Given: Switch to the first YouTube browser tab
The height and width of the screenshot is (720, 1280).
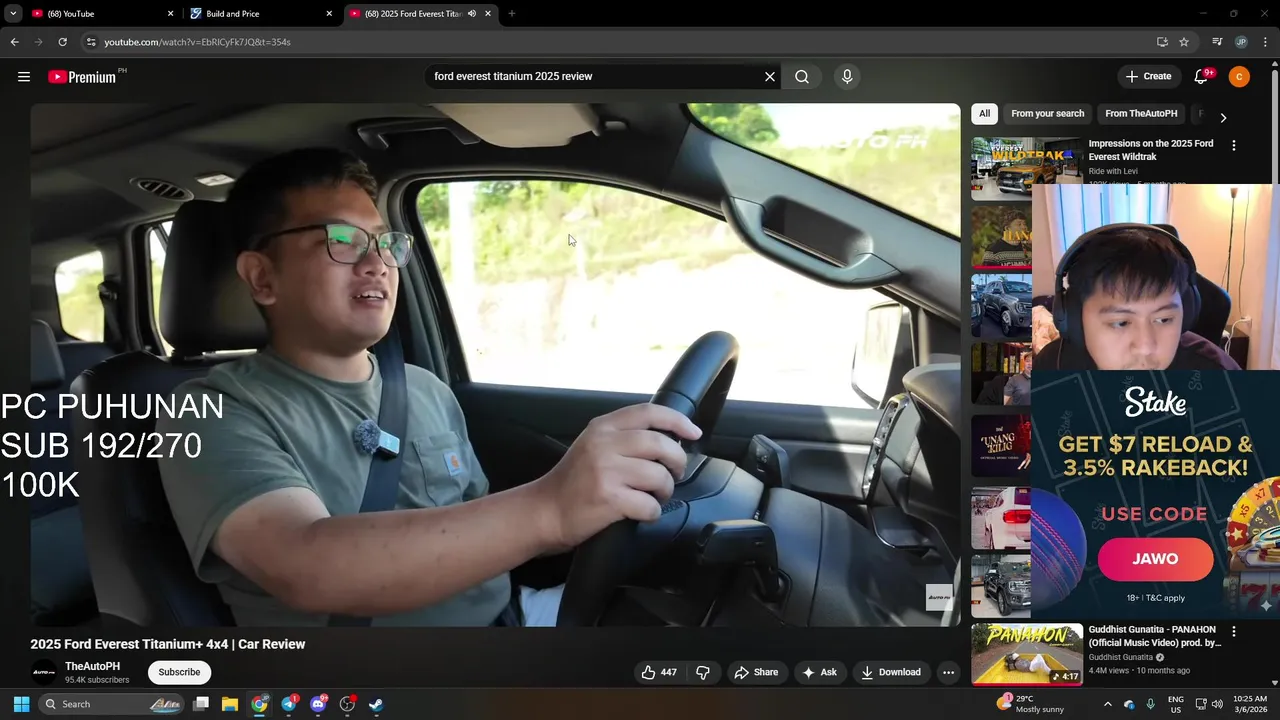Looking at the screenshot, I should [x=100, y=14].
